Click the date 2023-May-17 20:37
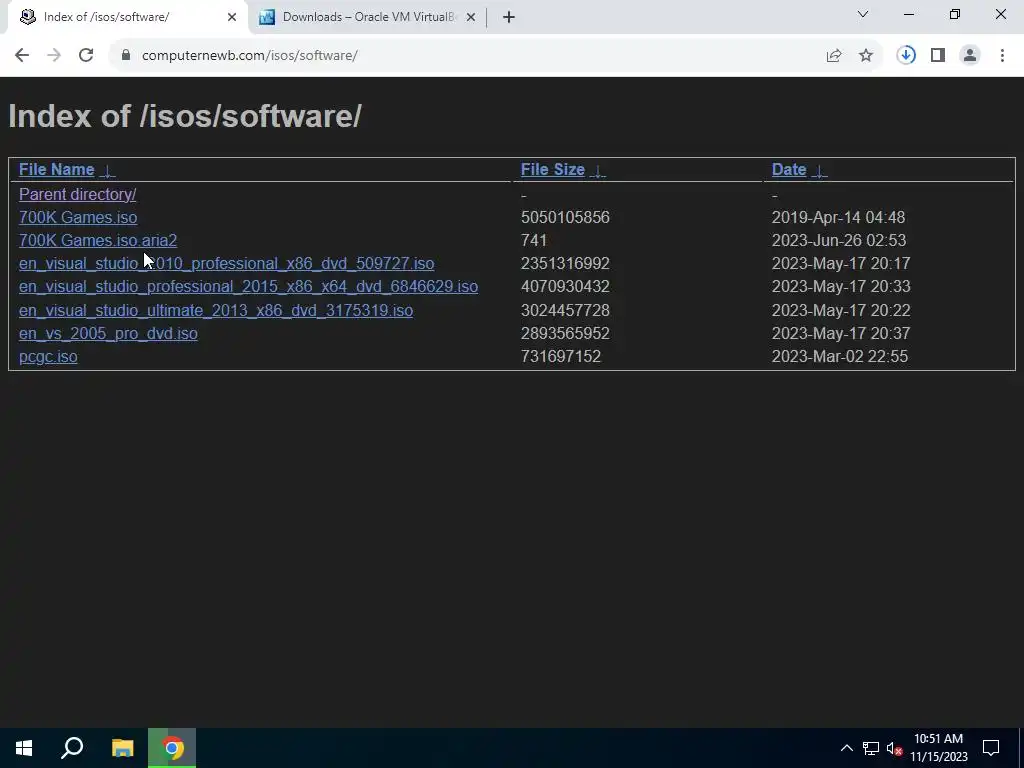This screenshot has height=768, width=1024. click(840, 334)
